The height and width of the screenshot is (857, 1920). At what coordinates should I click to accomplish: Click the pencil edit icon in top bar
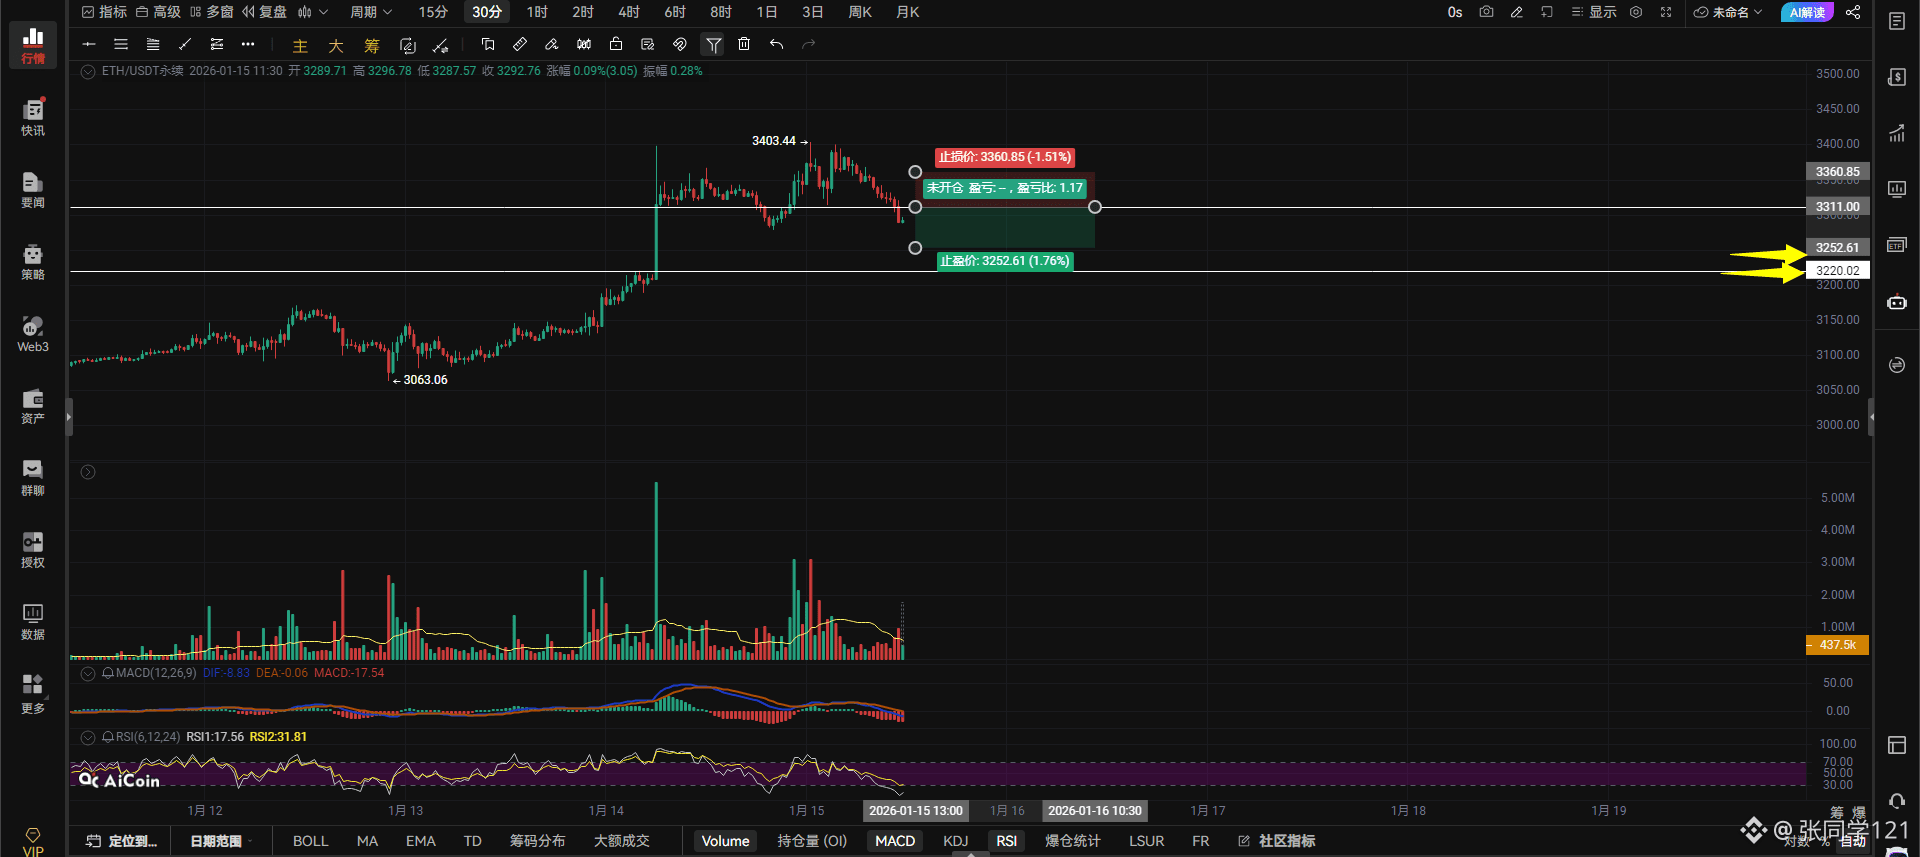(1517, 12)
